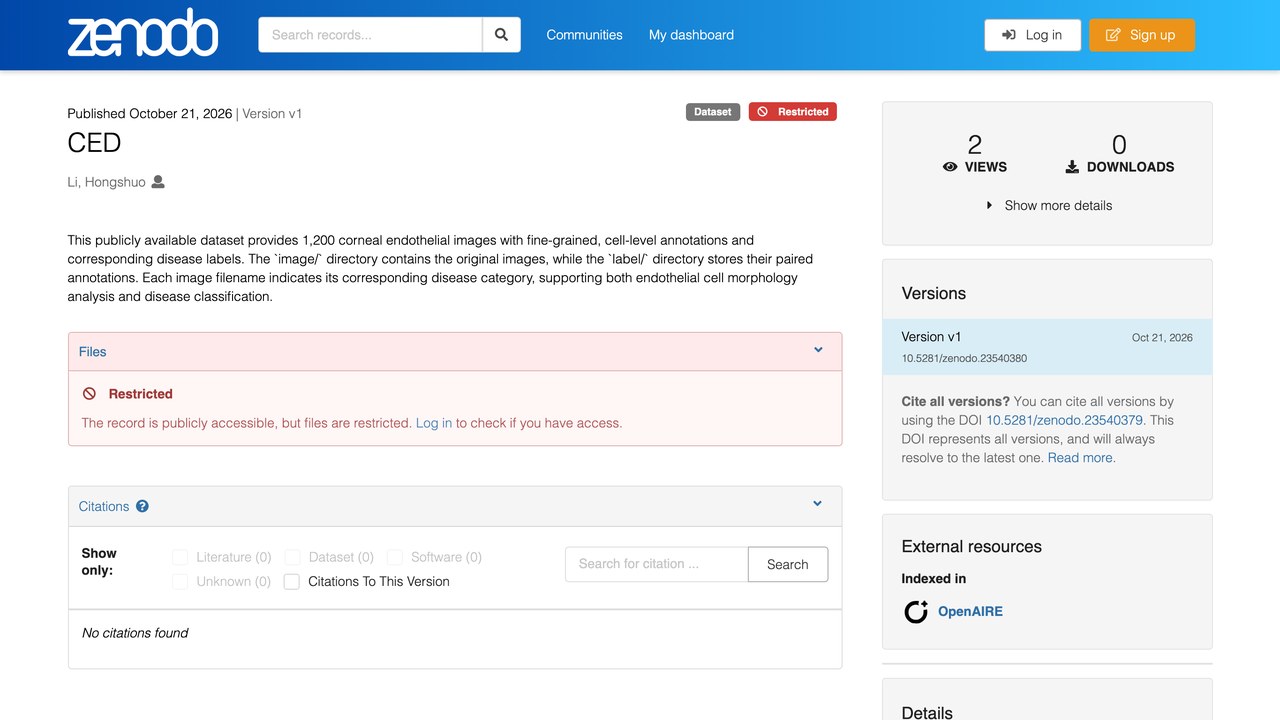1280x720 pixels.
Task: Click the download icon next to Downloads
Action: click(1072, 167)
